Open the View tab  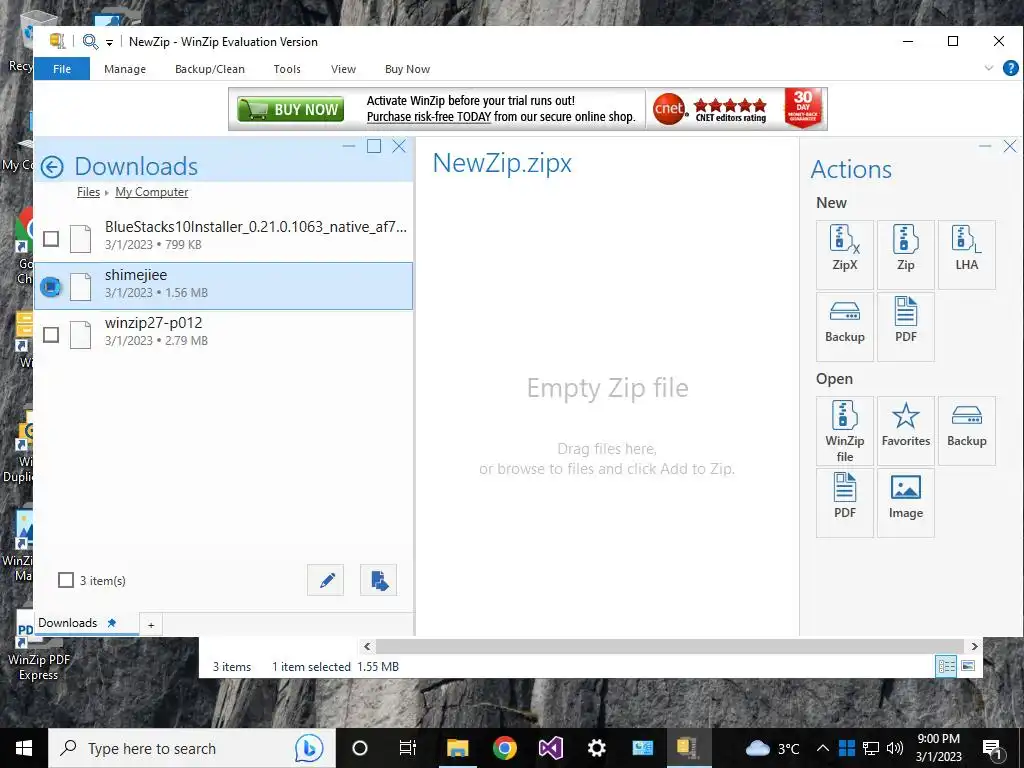344,69
